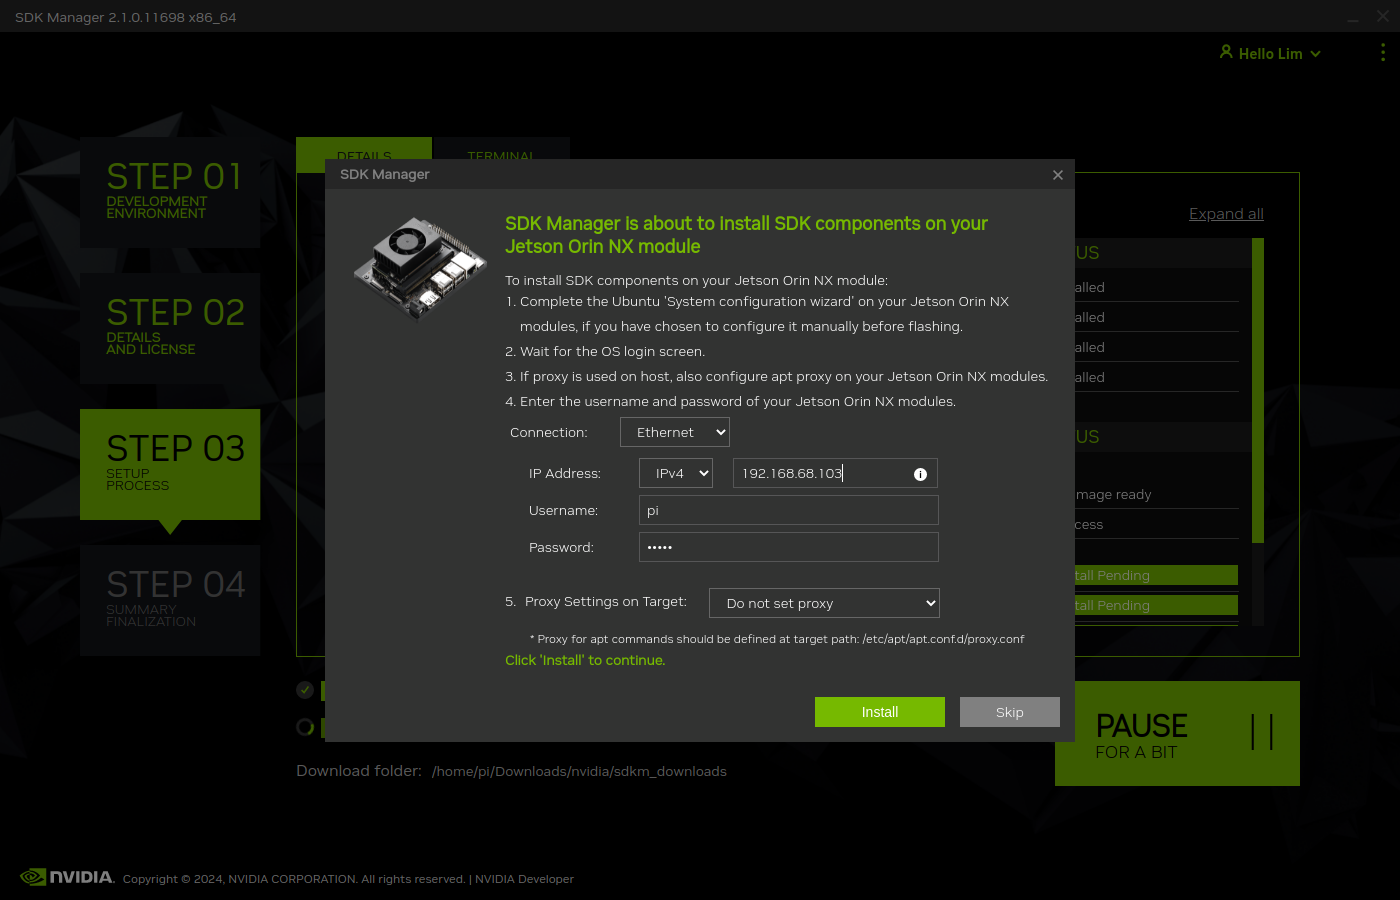Close the SDK Manager dialog with X
Image resolution: width=1400 pixels, height=900 pixels.
point(1058,175)
